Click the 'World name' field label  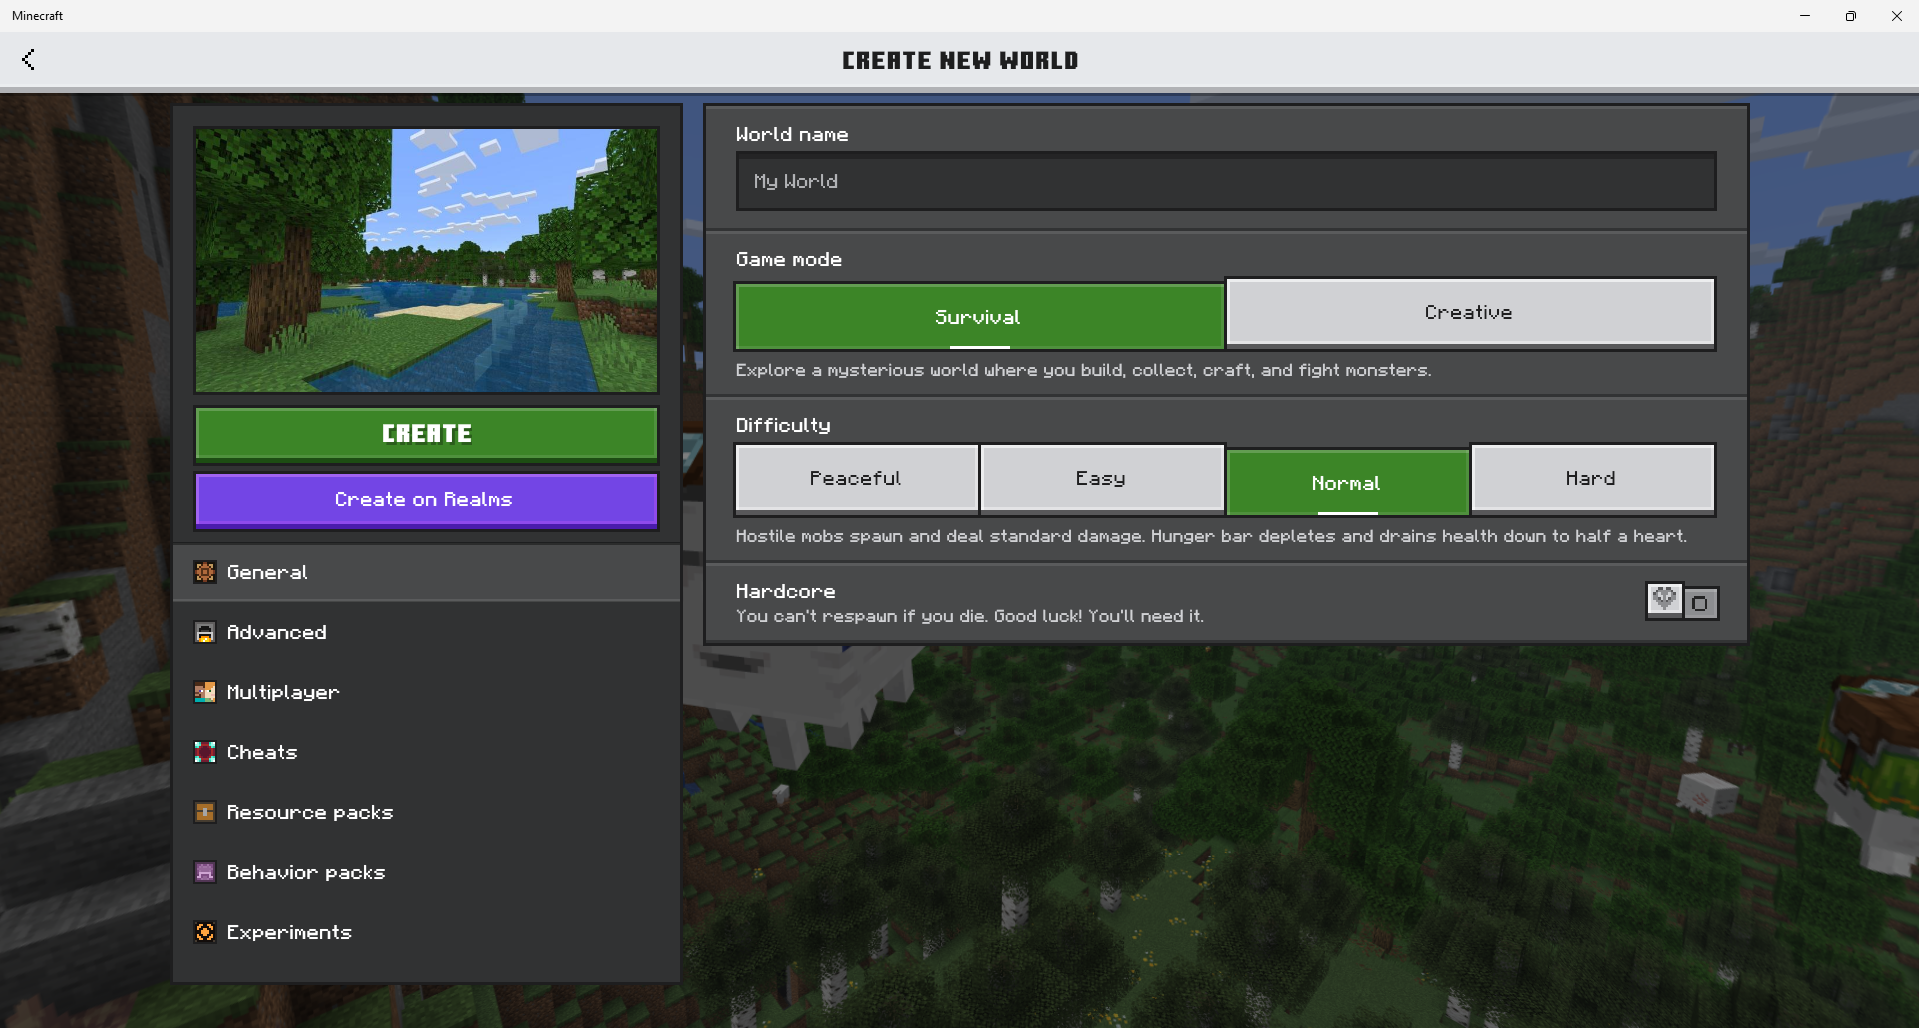pos(792,134)
